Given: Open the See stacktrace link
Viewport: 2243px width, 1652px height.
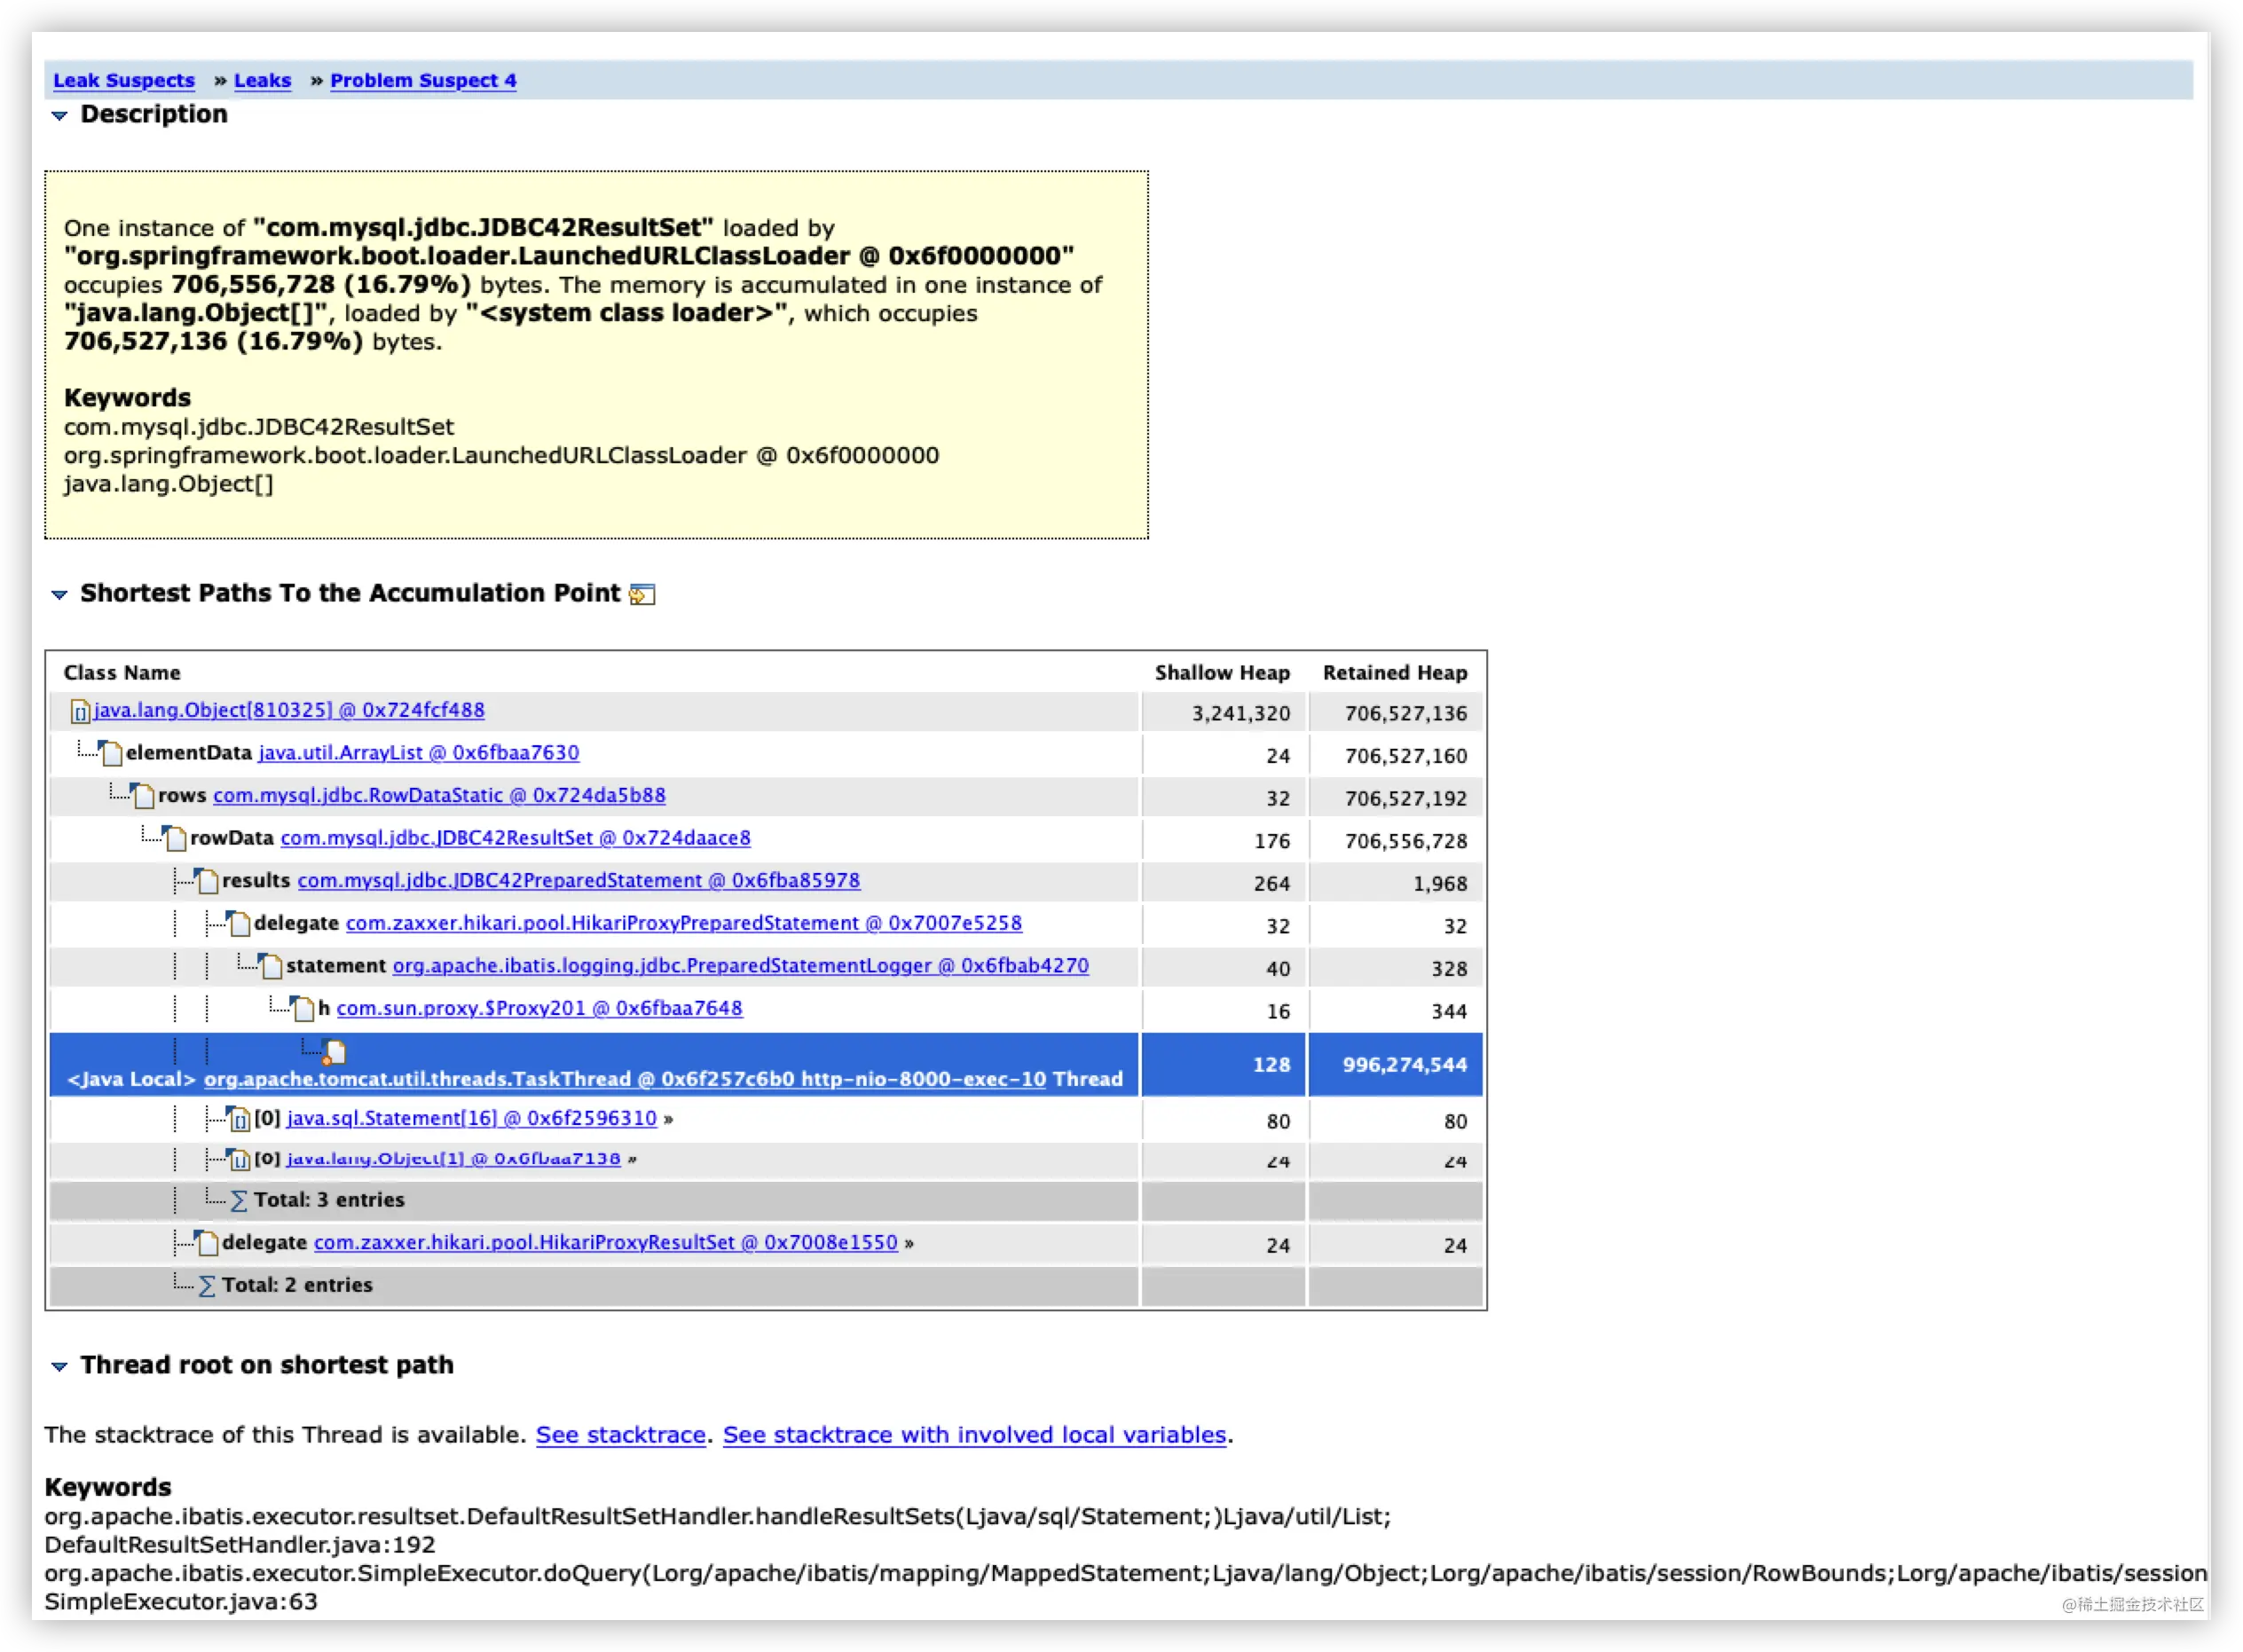Looking at the screenshot, I should [621, 1436].
